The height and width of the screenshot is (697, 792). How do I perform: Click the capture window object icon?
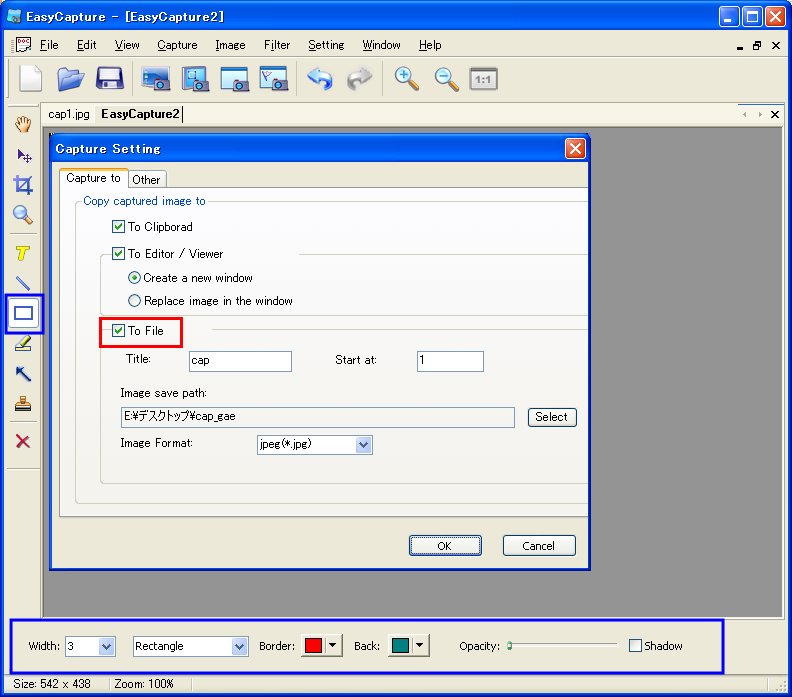pyautogui.click(x=195, y=79)
